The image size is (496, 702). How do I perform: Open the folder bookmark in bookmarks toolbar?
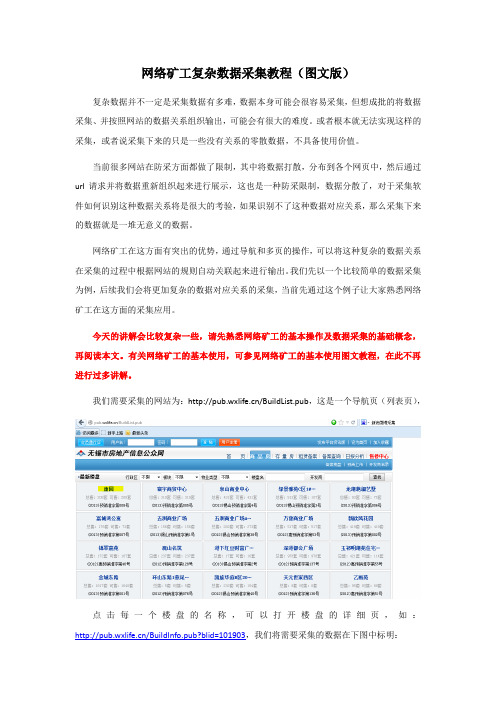coord(137,433)
